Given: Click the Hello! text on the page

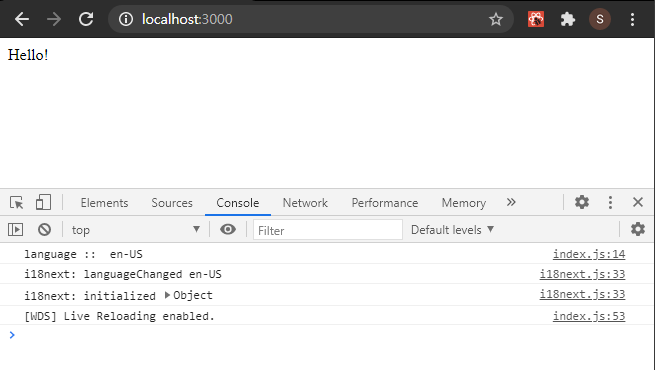Looking at the screenshot, I should [x=28, y=55].
